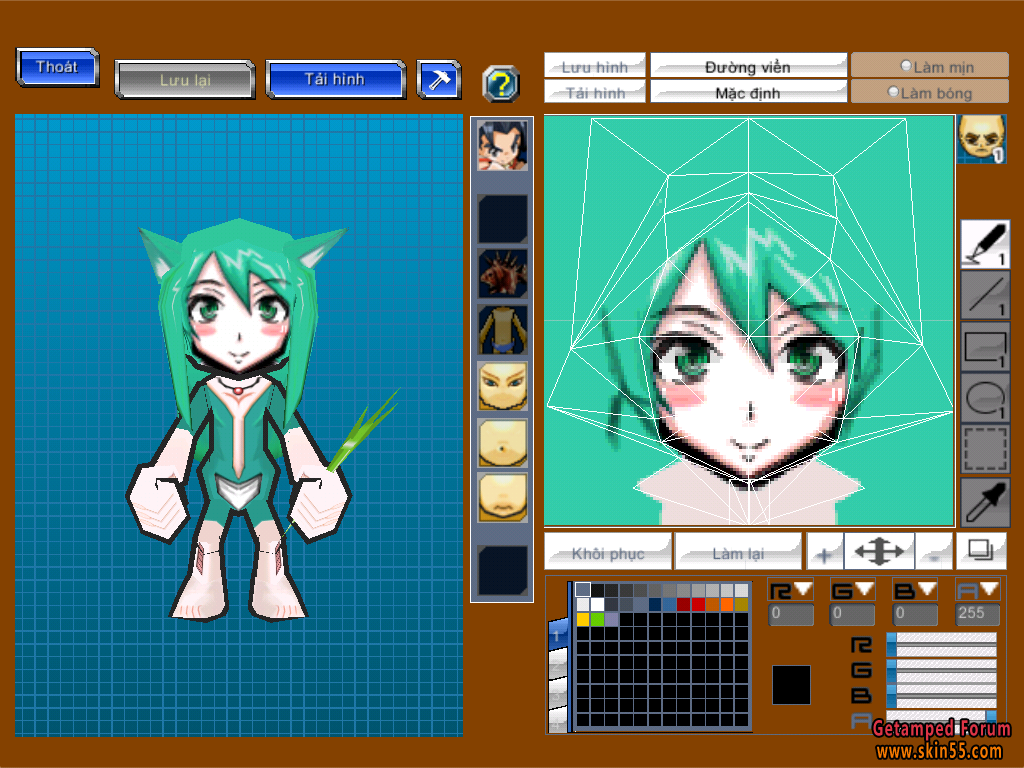Select the rectangle shape tool

pos(985,346)
